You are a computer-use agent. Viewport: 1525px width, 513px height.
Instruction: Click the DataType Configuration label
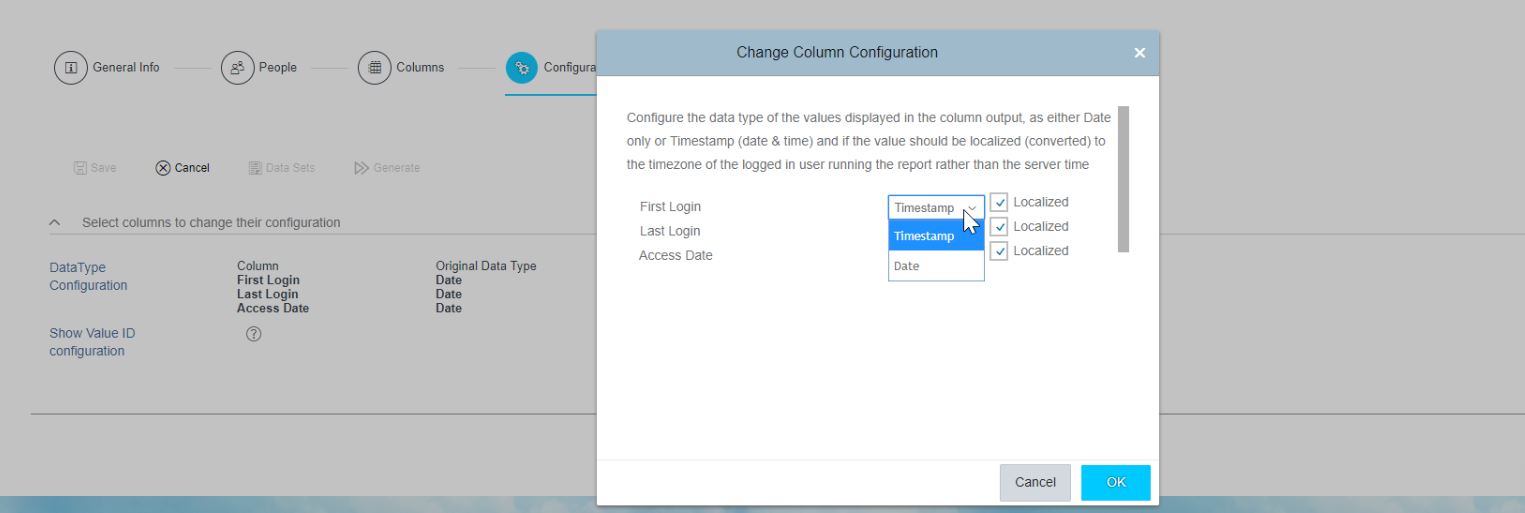(88, 277)
